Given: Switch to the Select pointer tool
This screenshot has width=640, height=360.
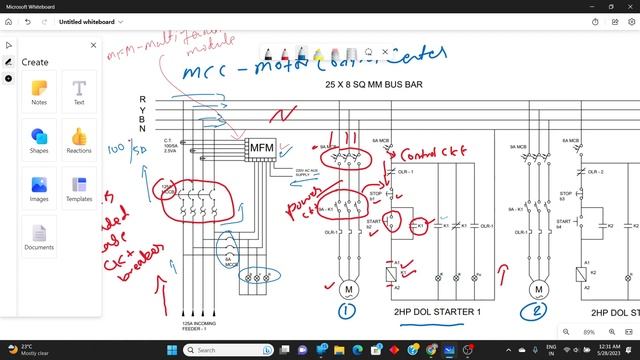Looking at the screenshot, I should 9,45.
